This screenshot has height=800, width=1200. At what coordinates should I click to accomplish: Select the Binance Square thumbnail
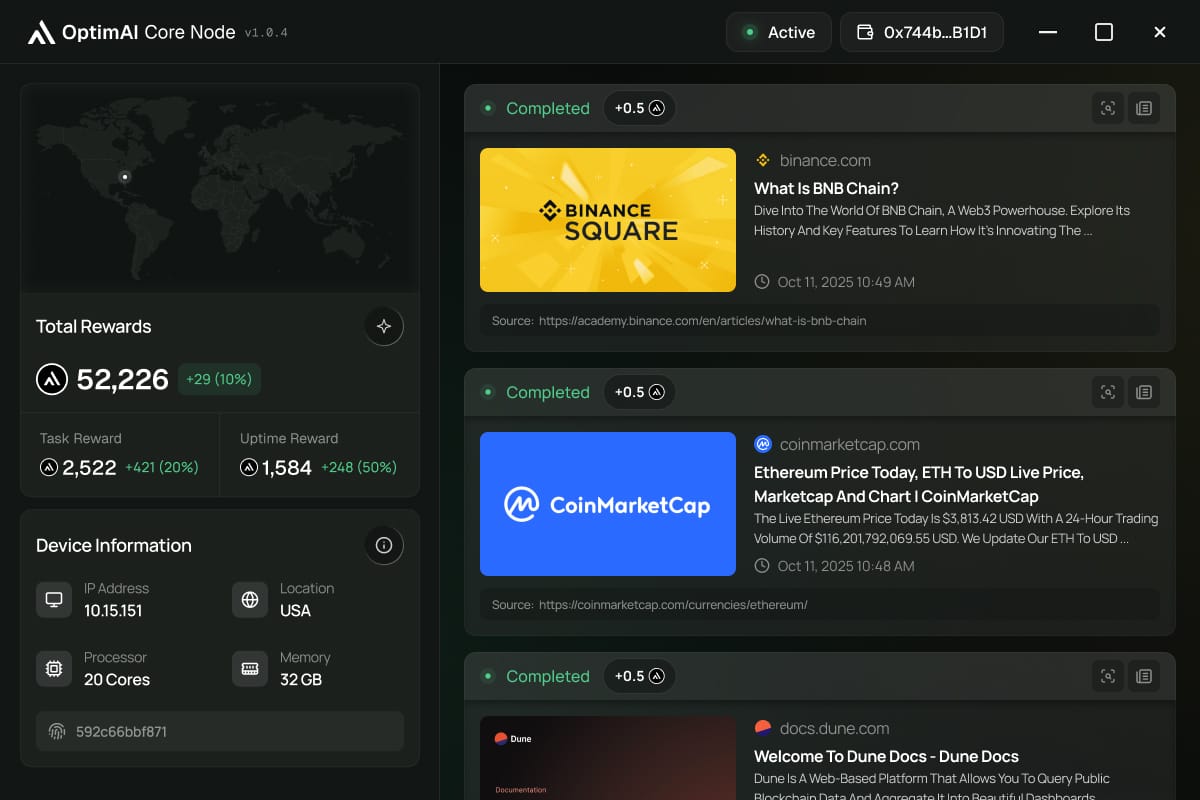(x=608, y=220)
